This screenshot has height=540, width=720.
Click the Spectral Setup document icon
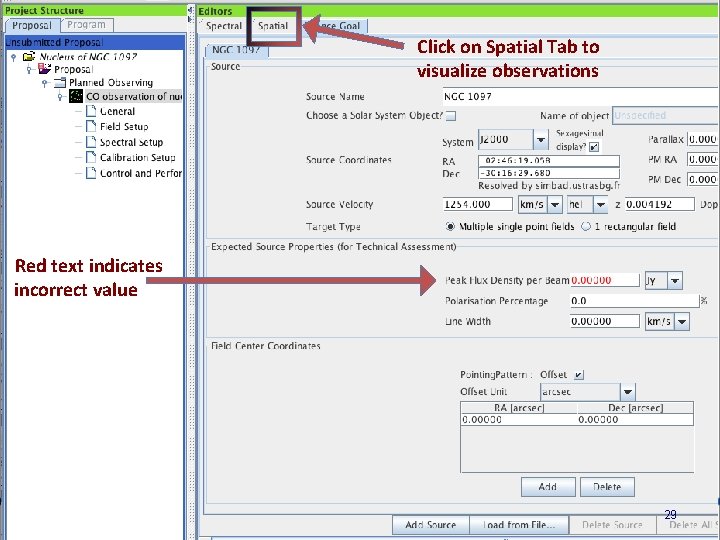click(x=91, y=142)
